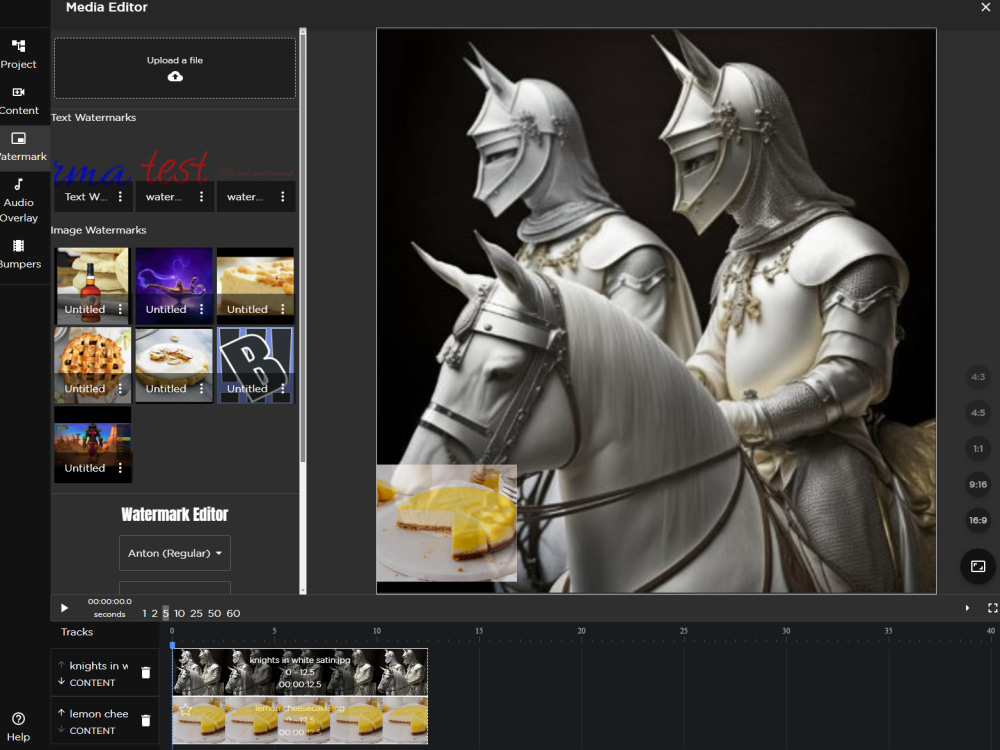Click the watermark panel scrollbar
The image size is (1000, 750).
click(x=303, y=249)
